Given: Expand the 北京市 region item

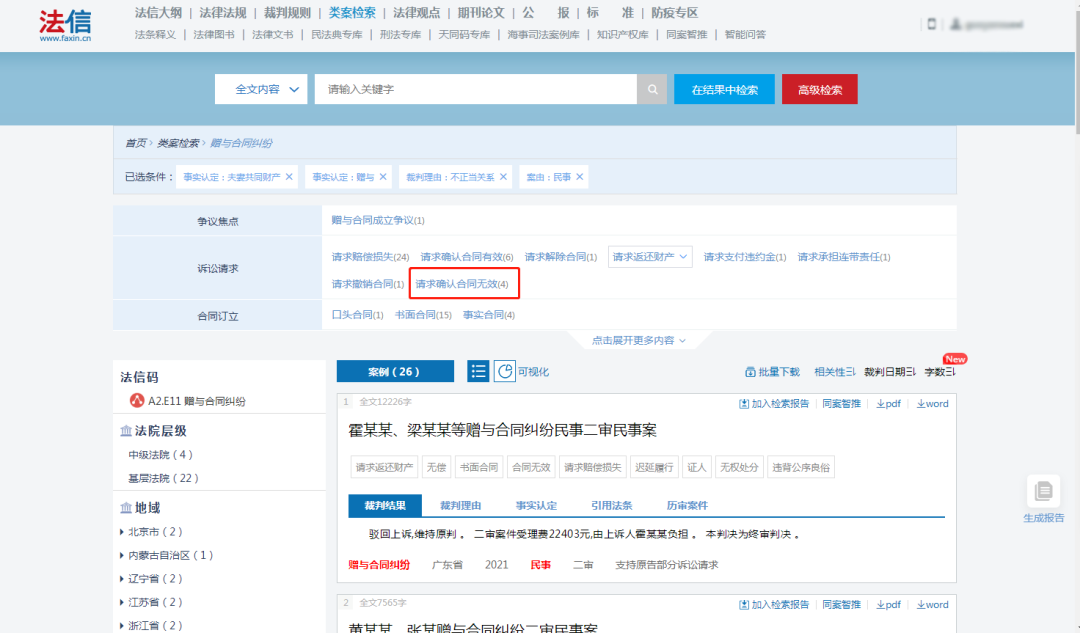Looking at the screenshot, I should click(122, 532).
